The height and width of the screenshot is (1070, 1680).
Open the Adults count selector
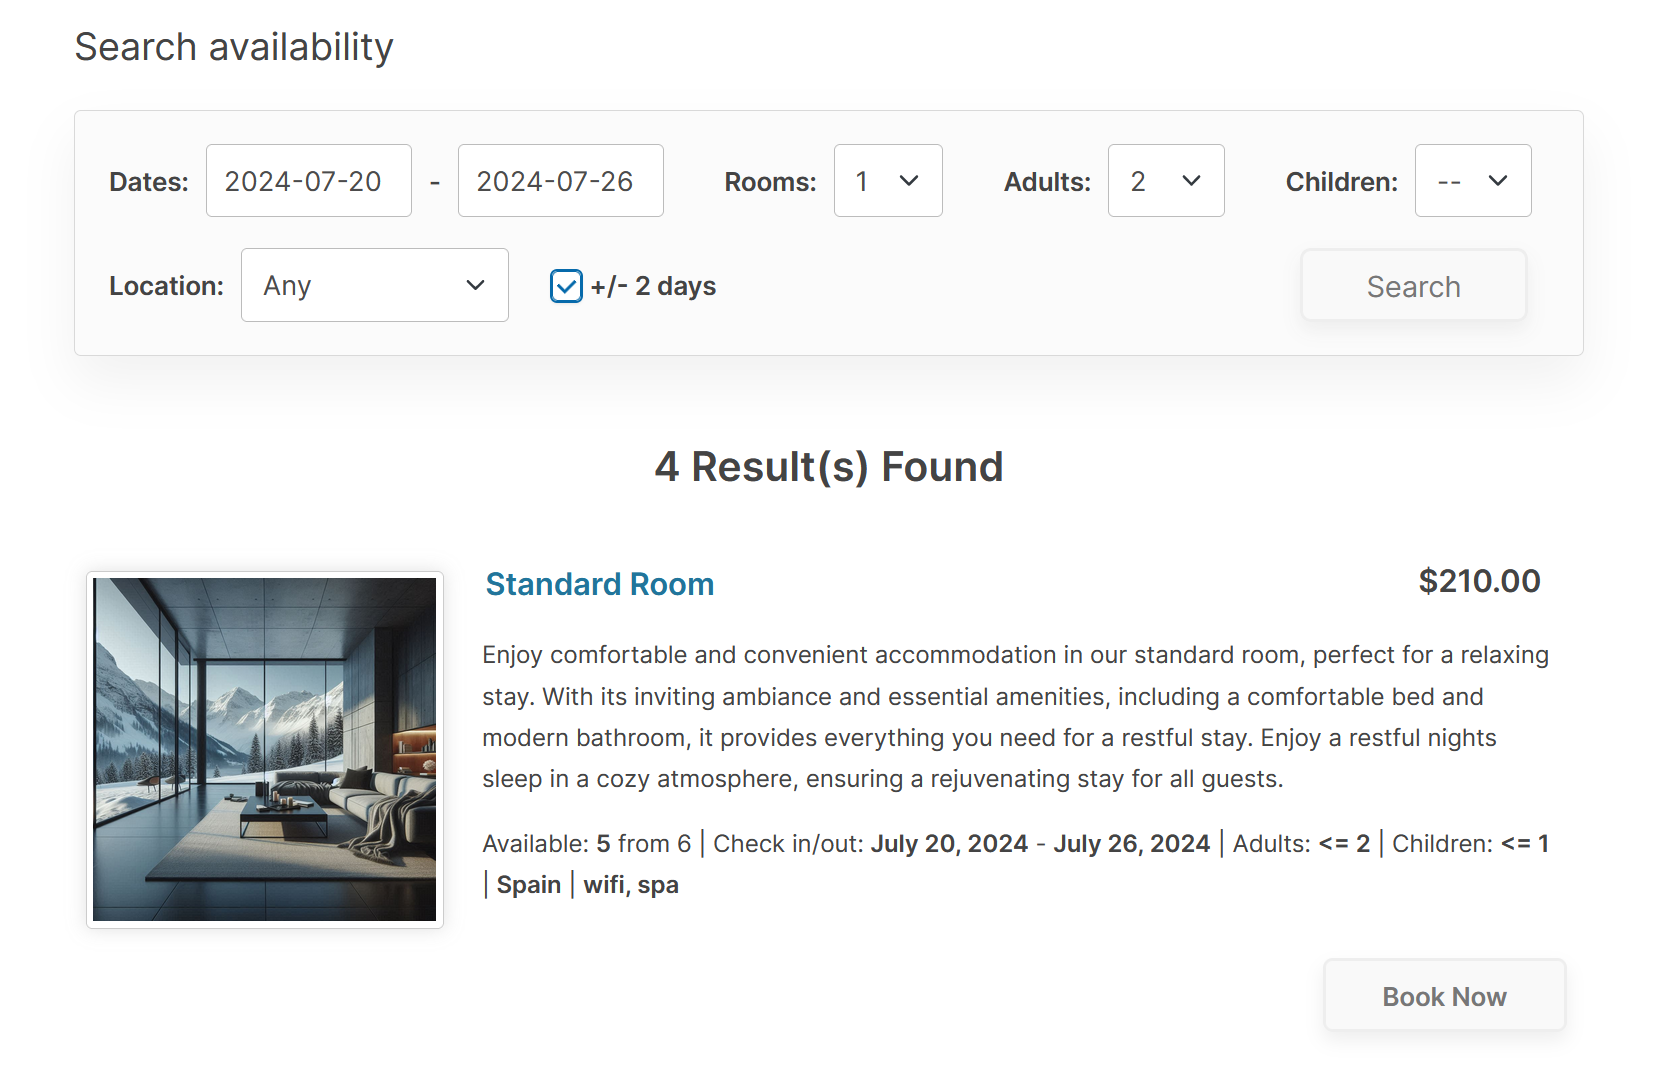tap(1164, 181)
